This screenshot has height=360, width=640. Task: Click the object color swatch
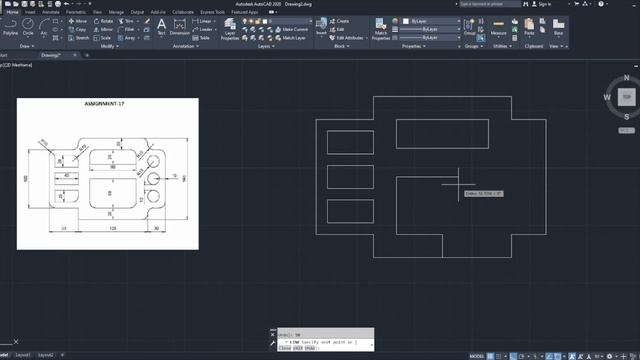click(x=406, y=21)
